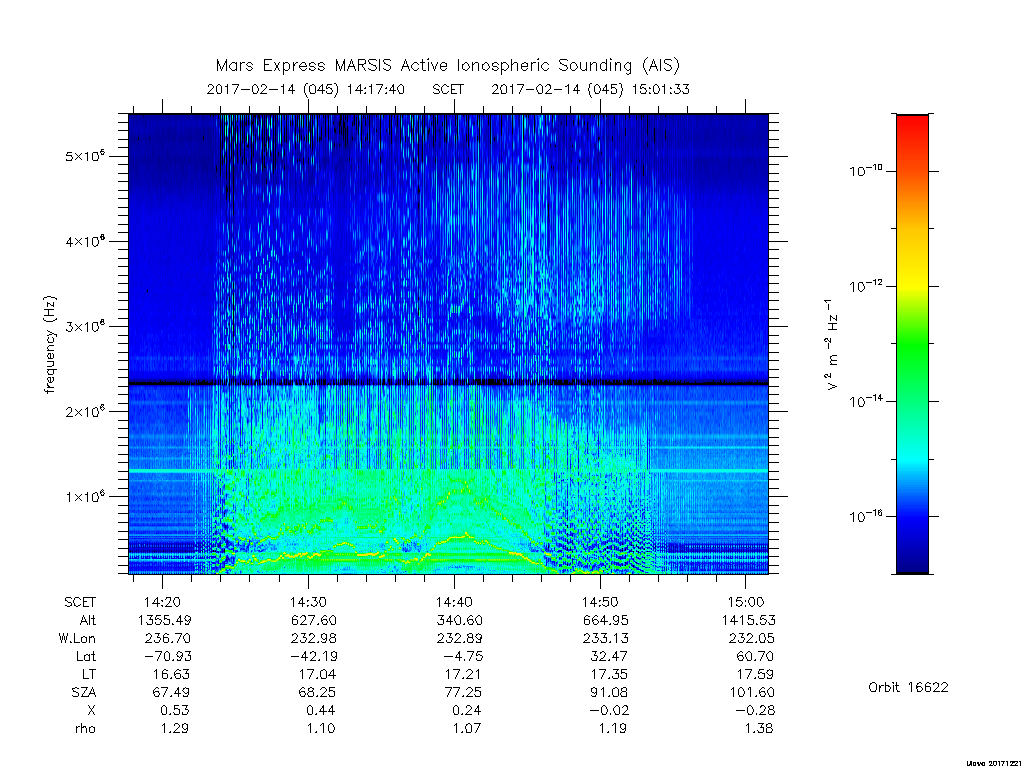Click the plot title mentioning MARSIS
This screenshot has width=1024, height=768.
448,66
